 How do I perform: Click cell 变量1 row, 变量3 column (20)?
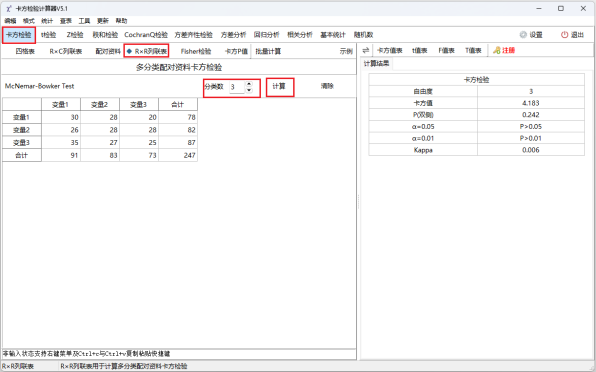pyautogui.click(x=139, y=117)
